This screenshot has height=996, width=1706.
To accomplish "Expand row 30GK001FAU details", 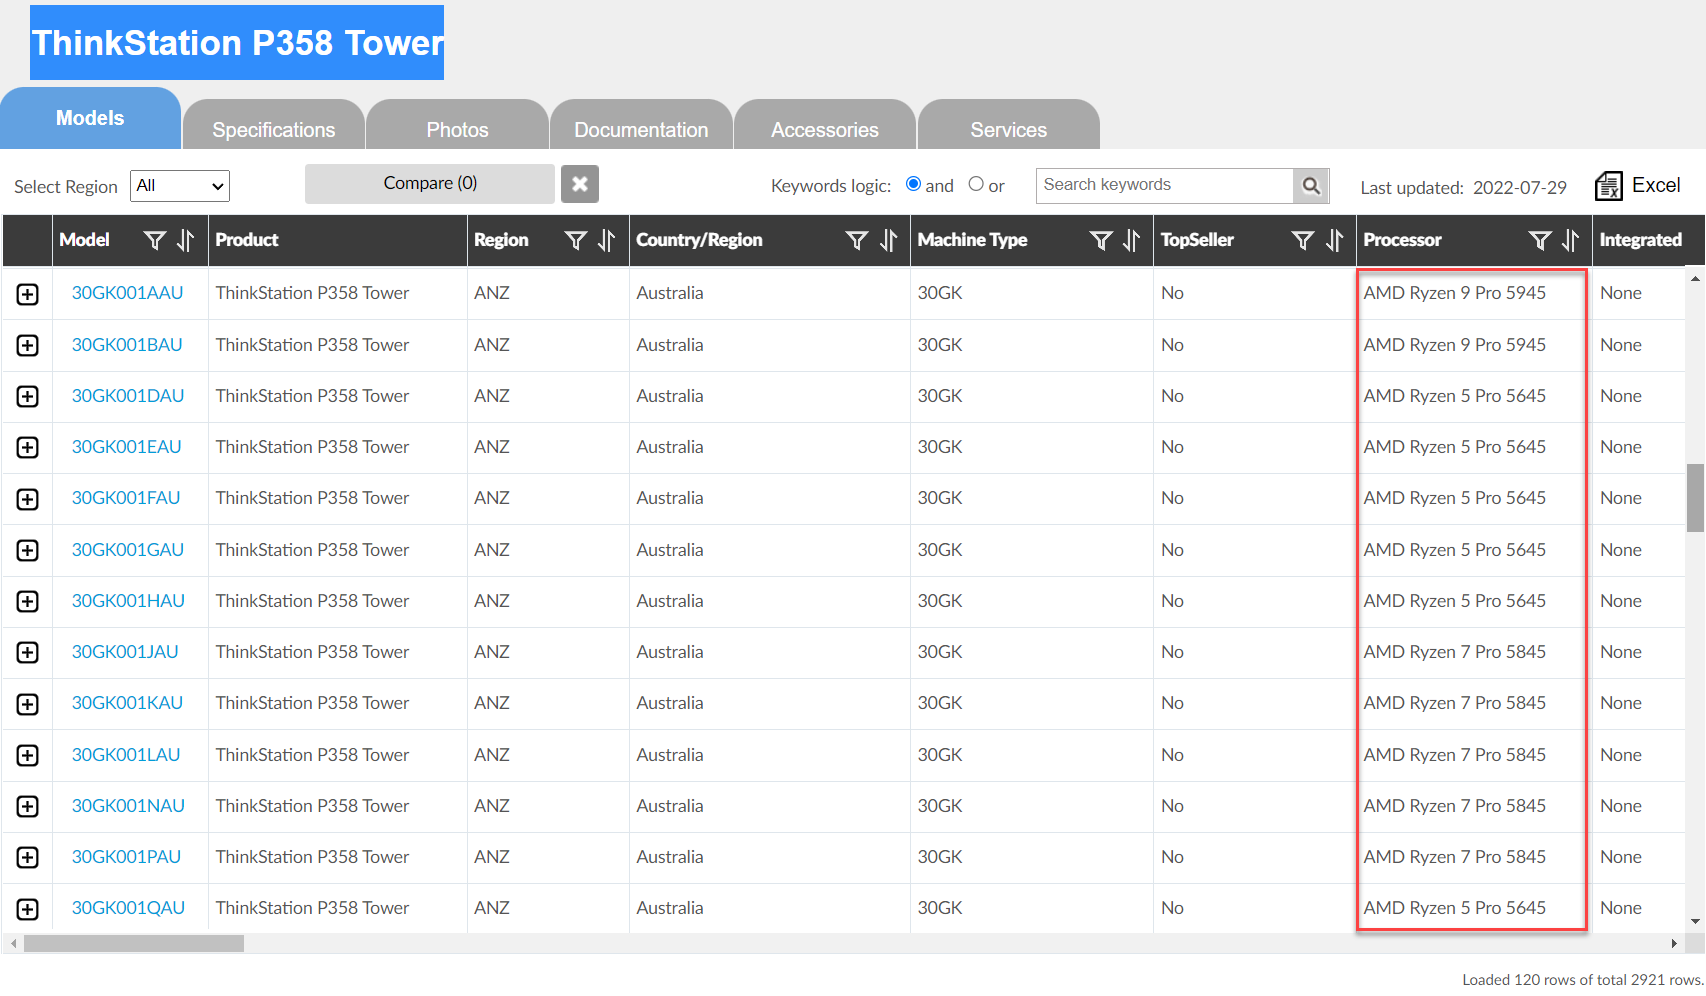I will [x=28, y=499].
